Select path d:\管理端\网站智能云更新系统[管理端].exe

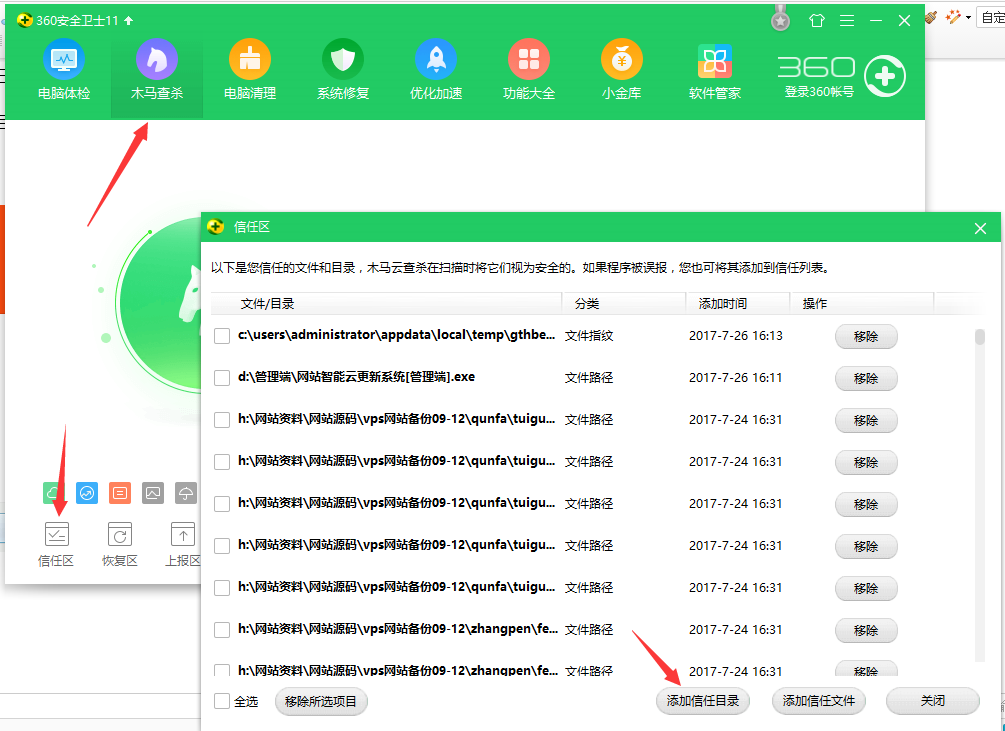356,377
